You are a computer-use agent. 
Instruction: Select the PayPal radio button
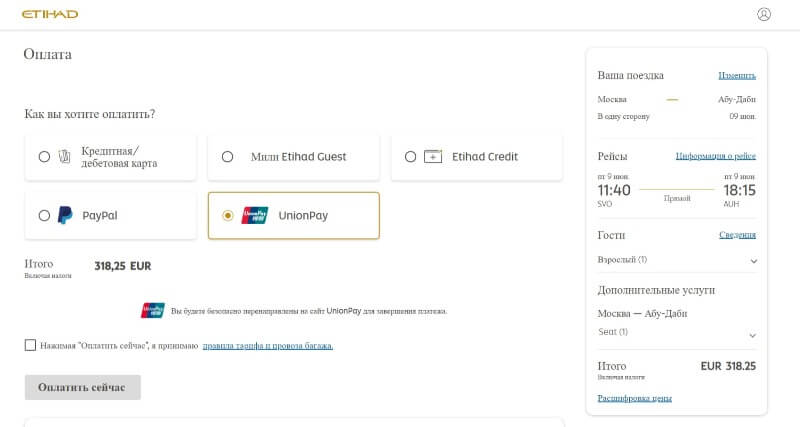pos(44,215)
